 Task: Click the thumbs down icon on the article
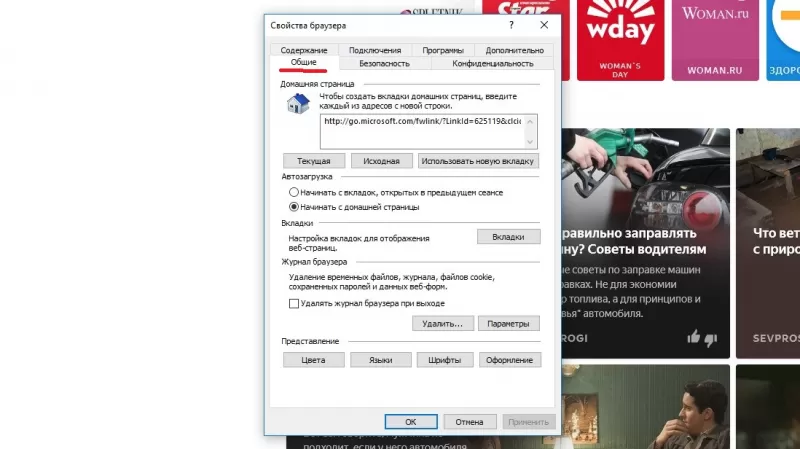click(x=711, y=339)
